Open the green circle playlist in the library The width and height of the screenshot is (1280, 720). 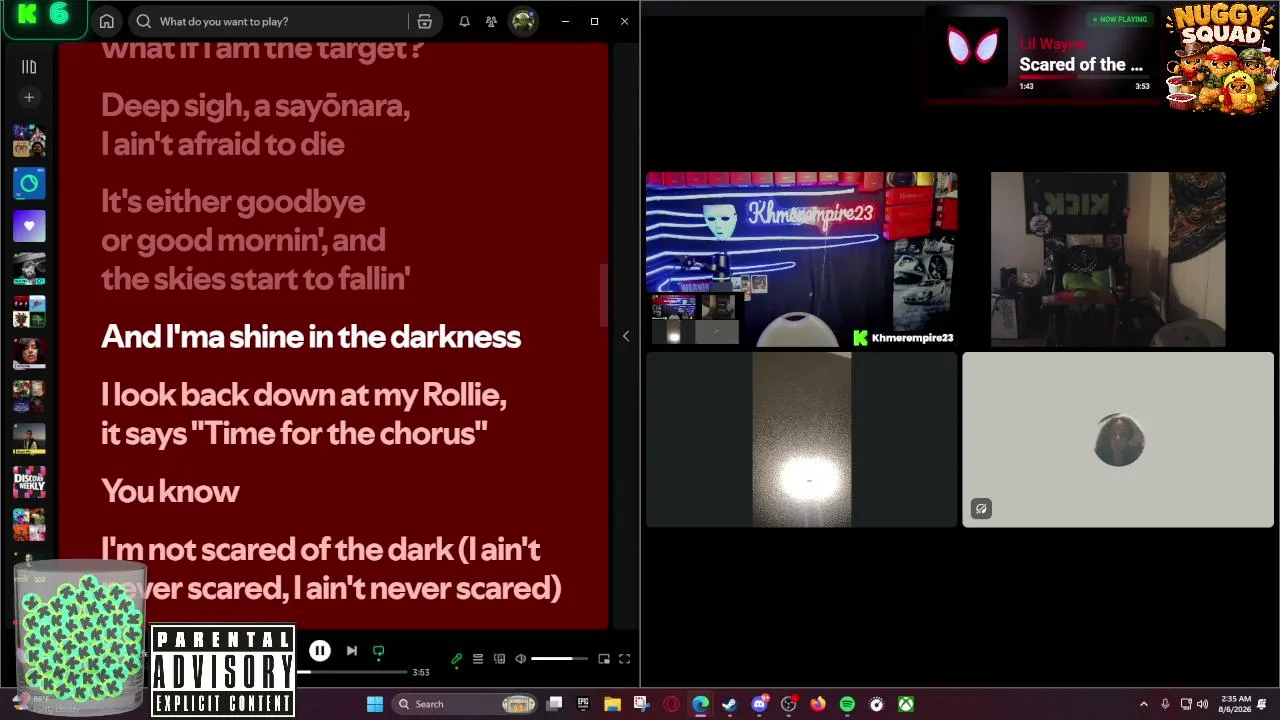click(x=29, y=184)
